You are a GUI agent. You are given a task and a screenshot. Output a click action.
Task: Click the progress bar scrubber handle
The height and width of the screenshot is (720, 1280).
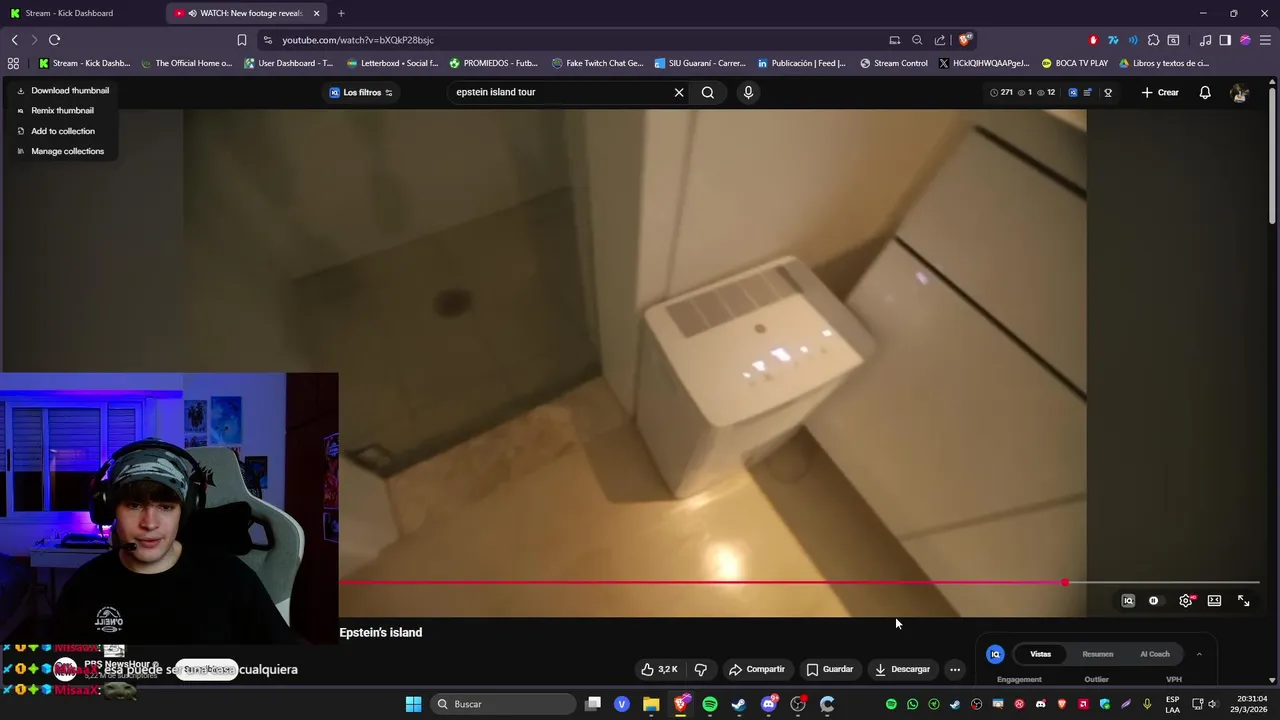point(1066,582)
